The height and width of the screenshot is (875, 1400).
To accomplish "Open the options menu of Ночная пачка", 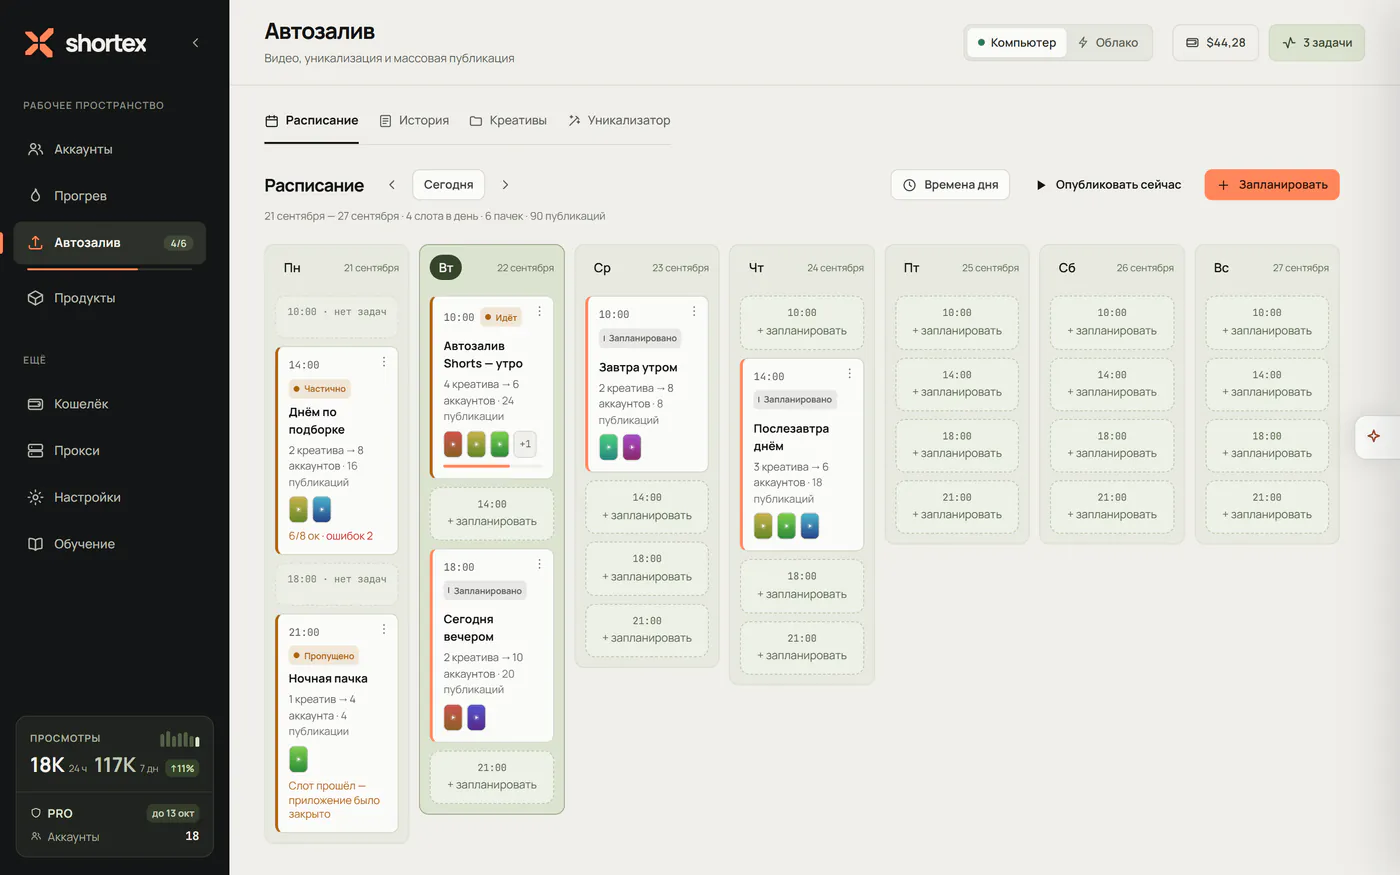I will pos(384,629).
